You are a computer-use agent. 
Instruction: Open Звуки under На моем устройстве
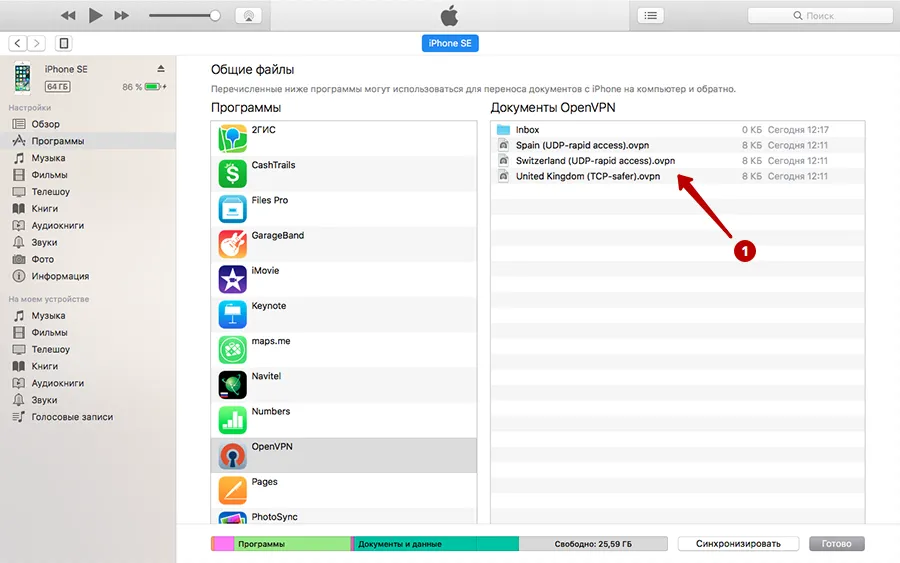click(x=88, y=400)
